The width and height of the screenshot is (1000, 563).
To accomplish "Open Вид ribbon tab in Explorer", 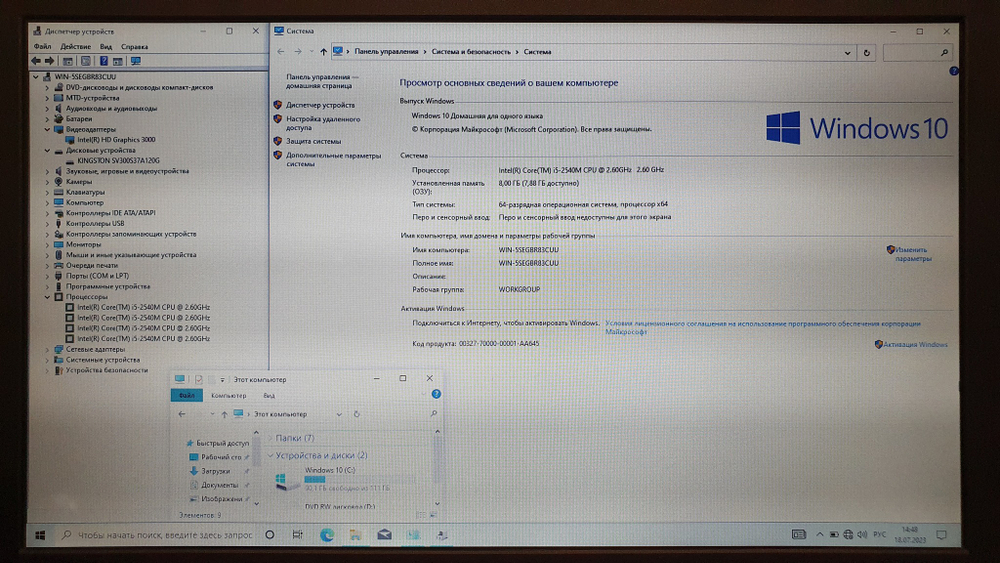I will pos(269,396).
